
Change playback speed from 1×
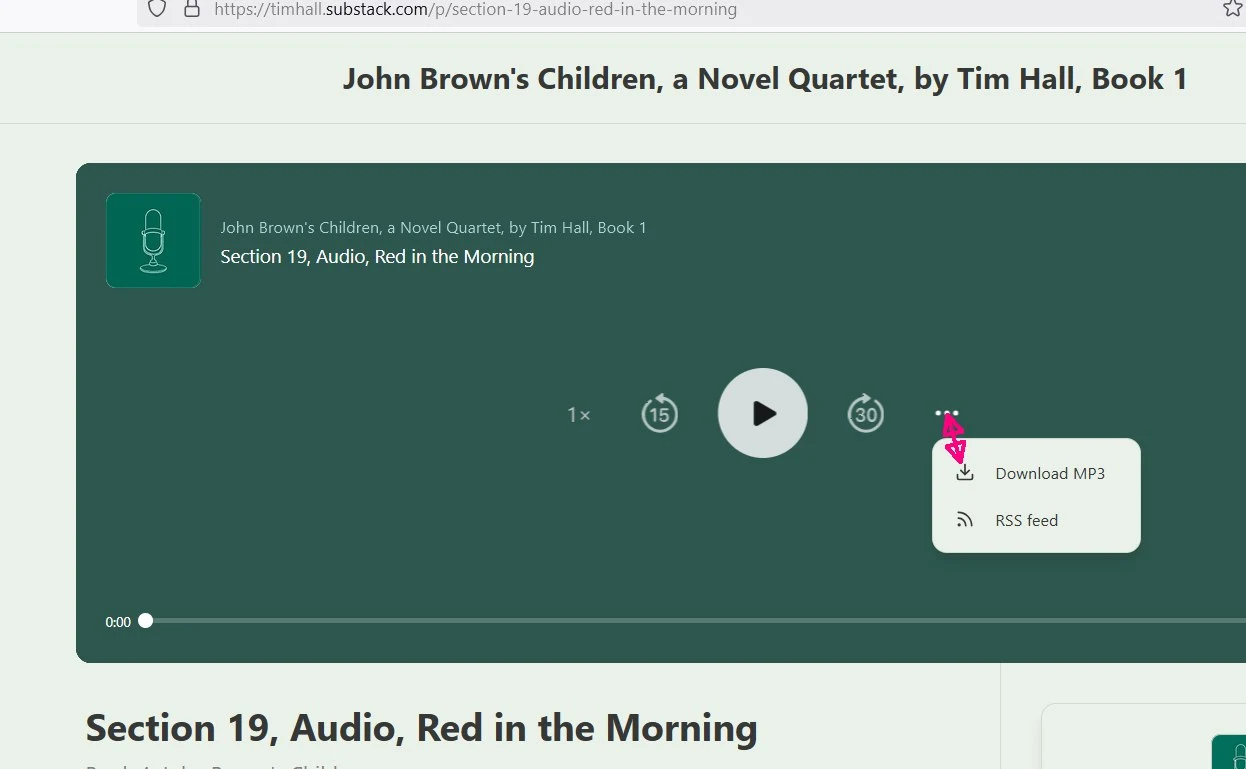click(578, 415)
